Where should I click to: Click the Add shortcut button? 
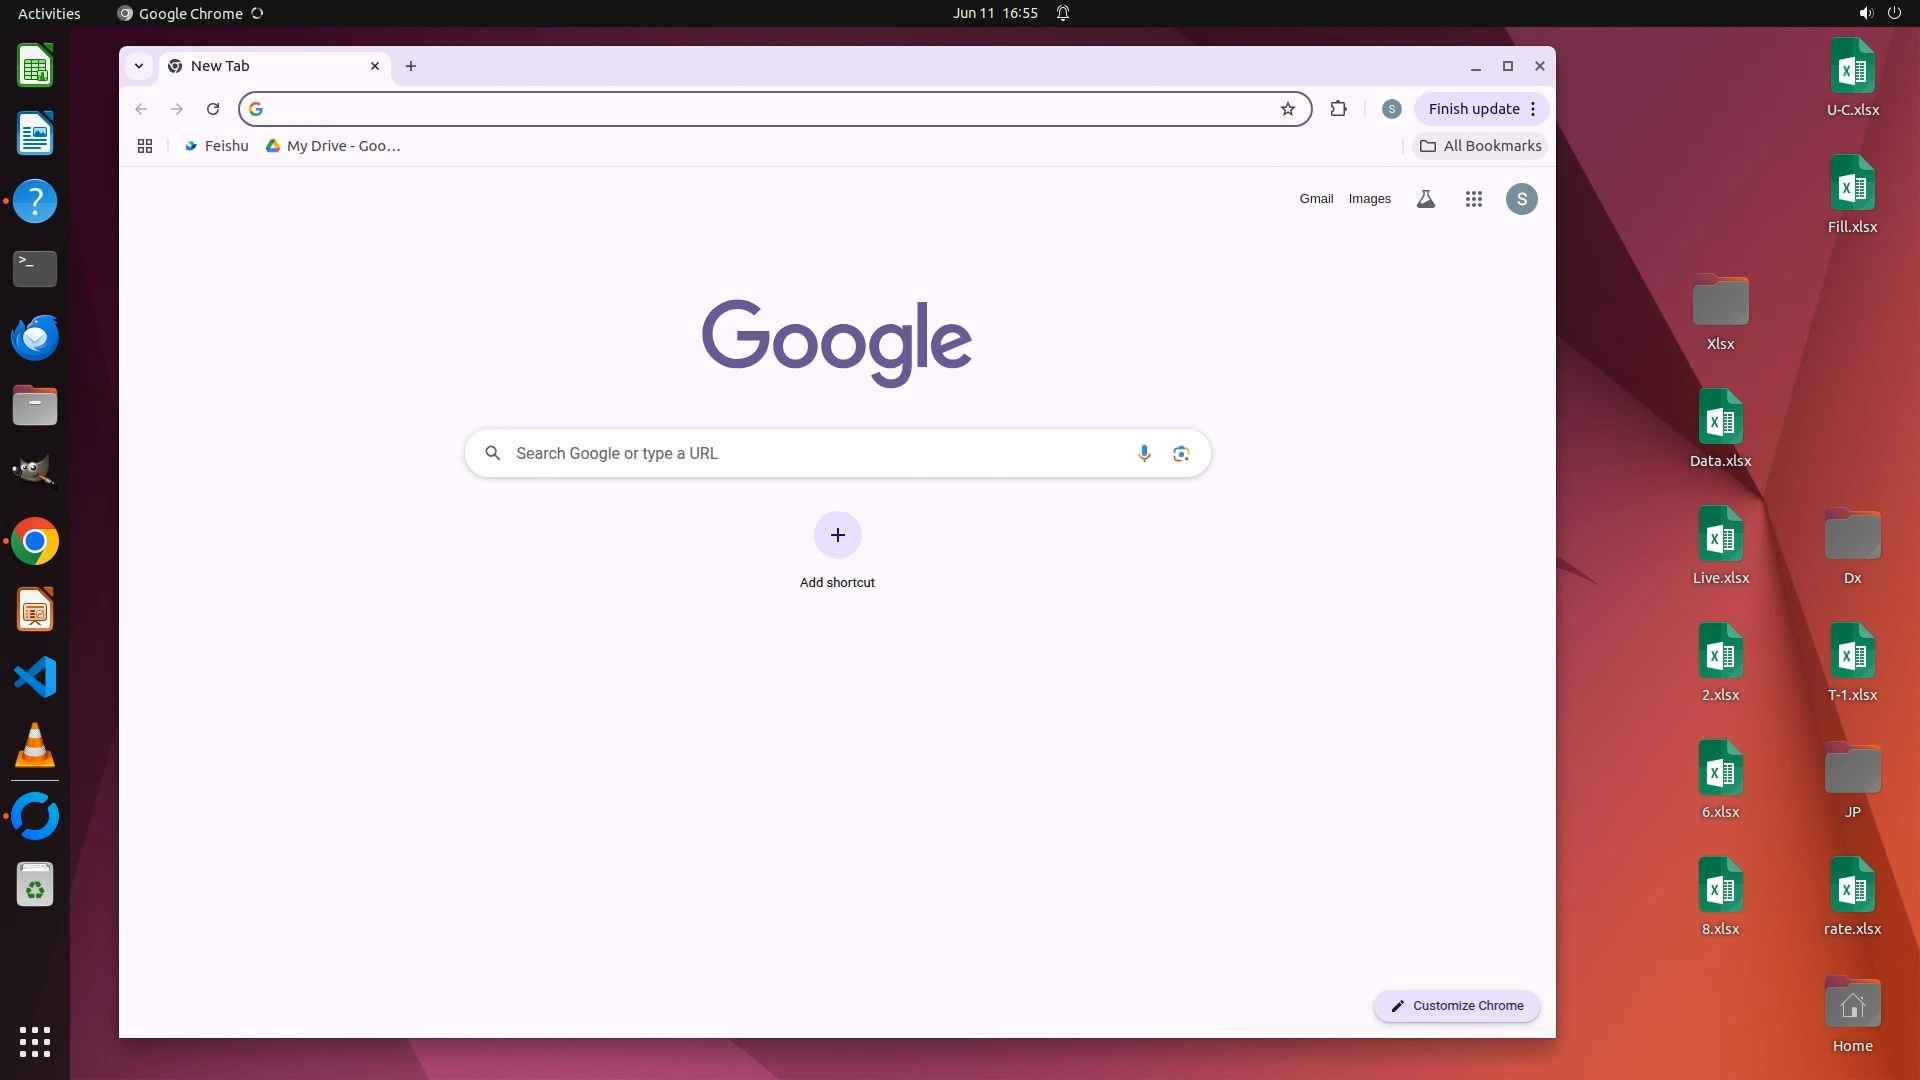click(837, 536)
